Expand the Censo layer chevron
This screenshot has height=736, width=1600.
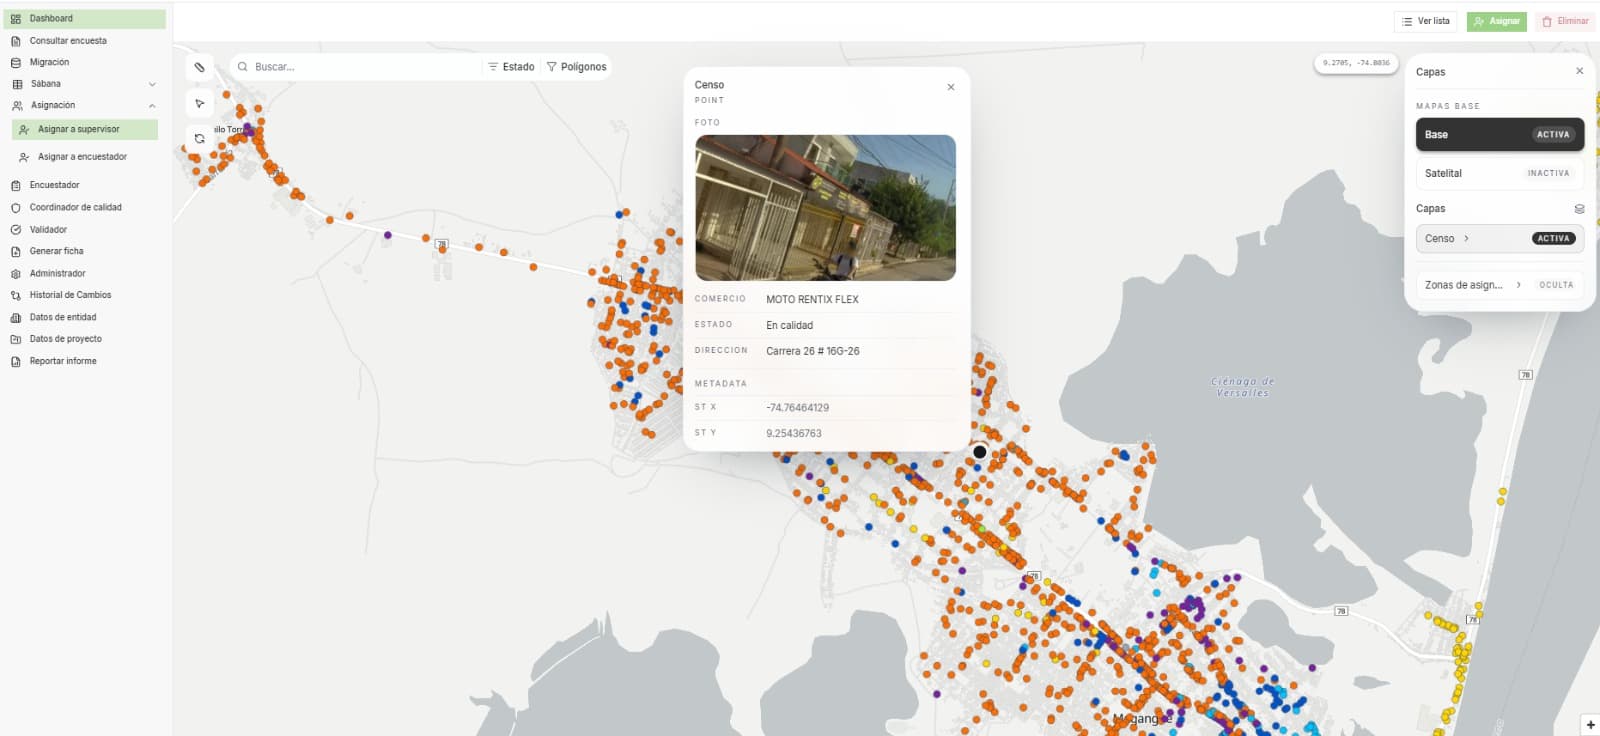(x=1467, y=239)
